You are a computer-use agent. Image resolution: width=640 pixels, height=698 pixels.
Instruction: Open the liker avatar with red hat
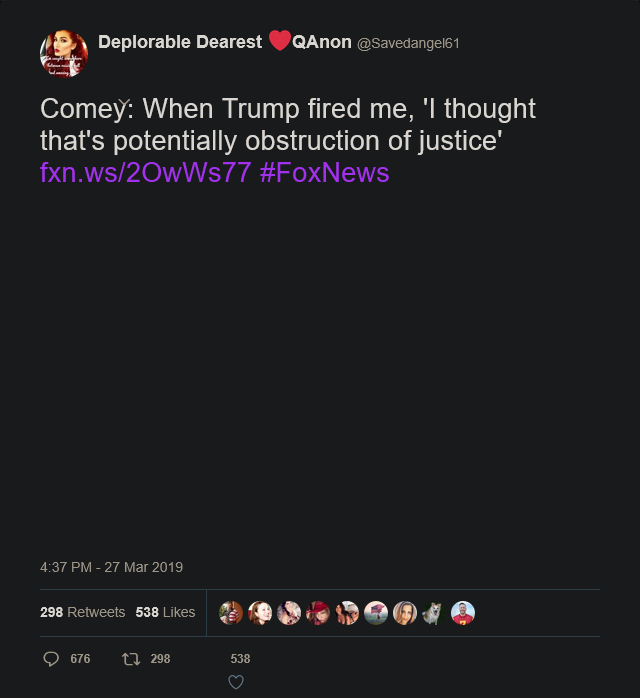318,613
